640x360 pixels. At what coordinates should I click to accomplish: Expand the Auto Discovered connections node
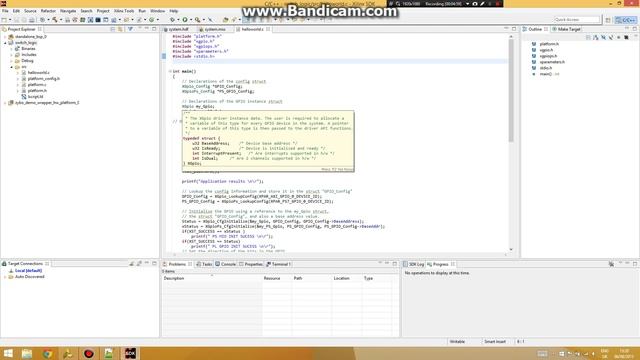pos(5,277)
